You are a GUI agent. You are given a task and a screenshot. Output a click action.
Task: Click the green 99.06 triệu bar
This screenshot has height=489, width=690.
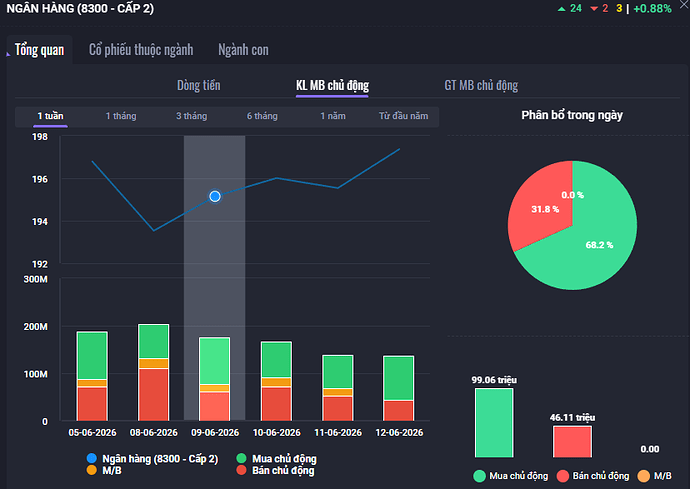click(494, 423)
